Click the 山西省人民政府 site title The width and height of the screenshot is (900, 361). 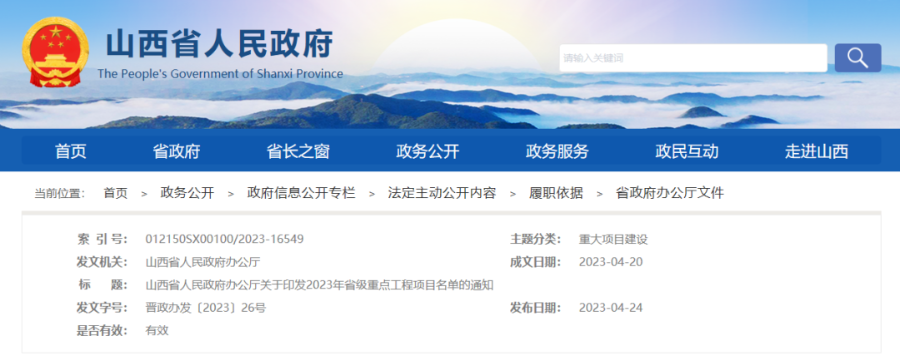[219, 44]
